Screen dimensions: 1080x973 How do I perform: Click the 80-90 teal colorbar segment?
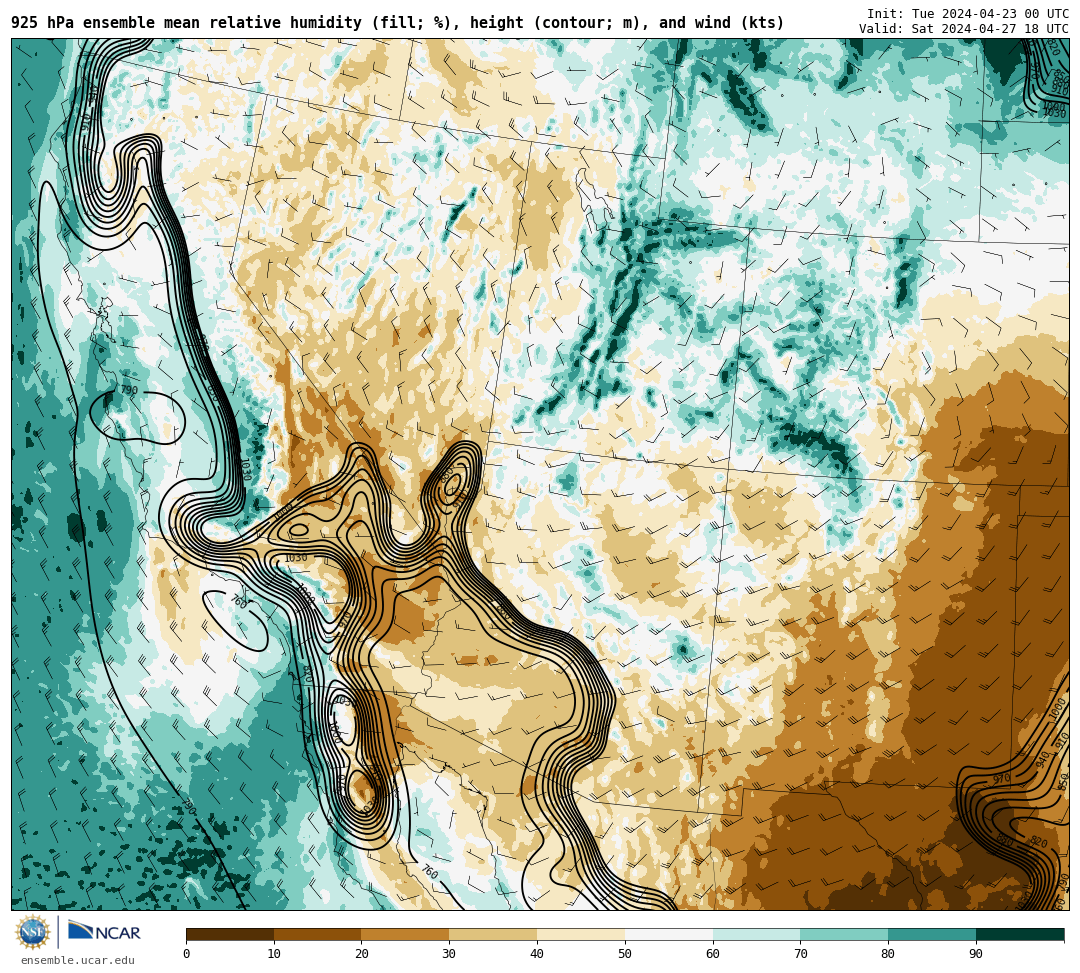pyautogui.click(x=932, y=934)
